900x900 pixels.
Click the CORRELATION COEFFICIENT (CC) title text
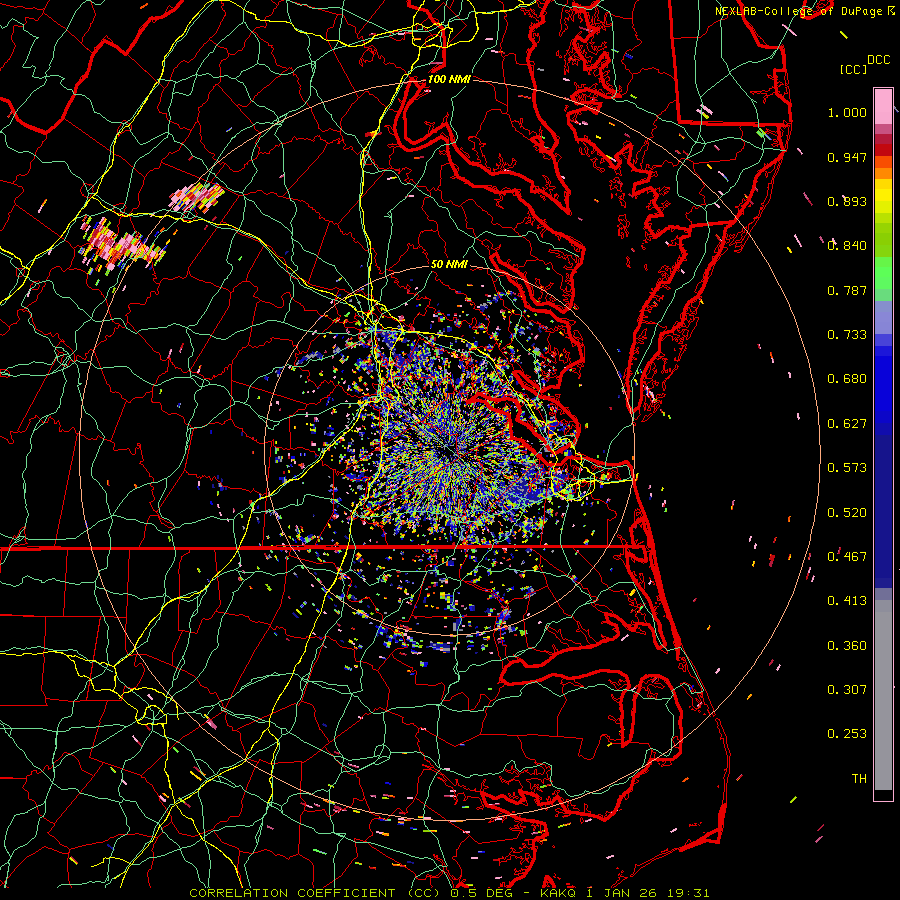click(315, 893)
